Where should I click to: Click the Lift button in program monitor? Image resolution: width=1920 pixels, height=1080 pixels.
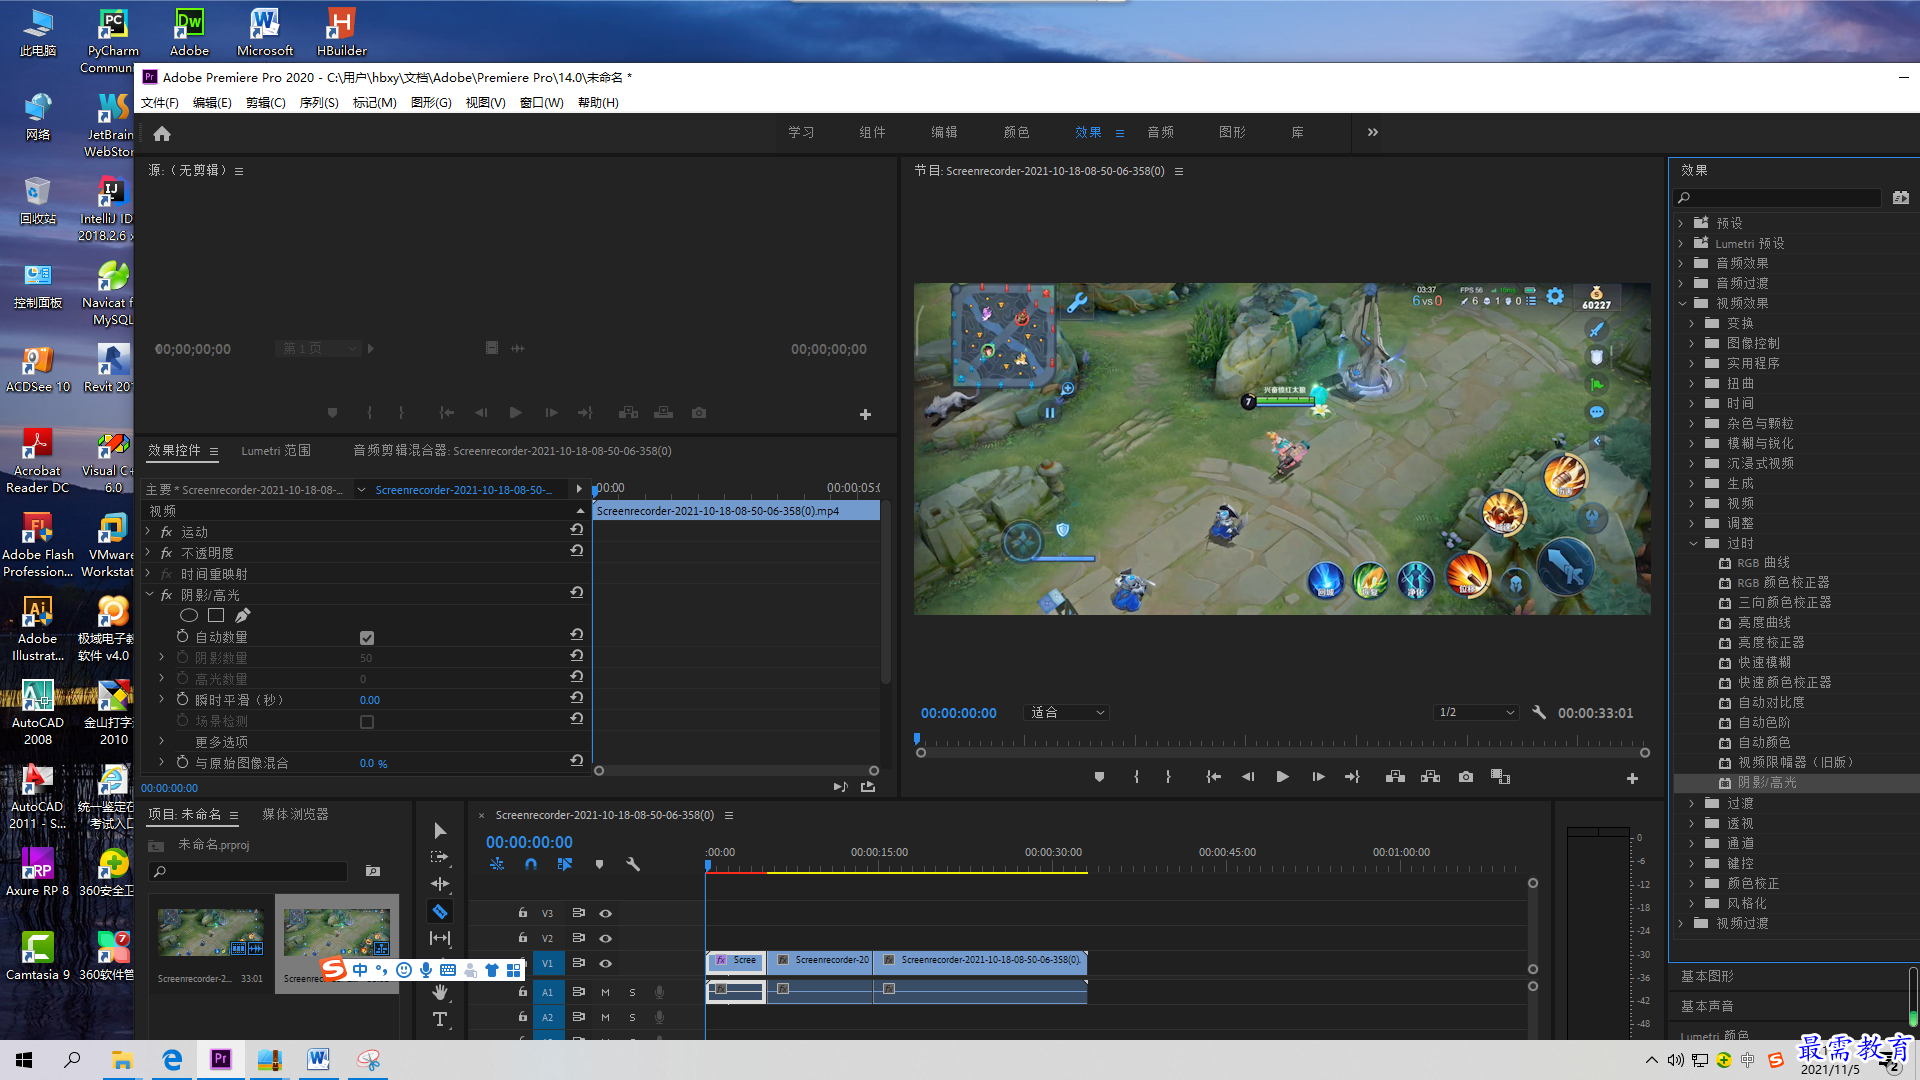tap(1395, 777)
